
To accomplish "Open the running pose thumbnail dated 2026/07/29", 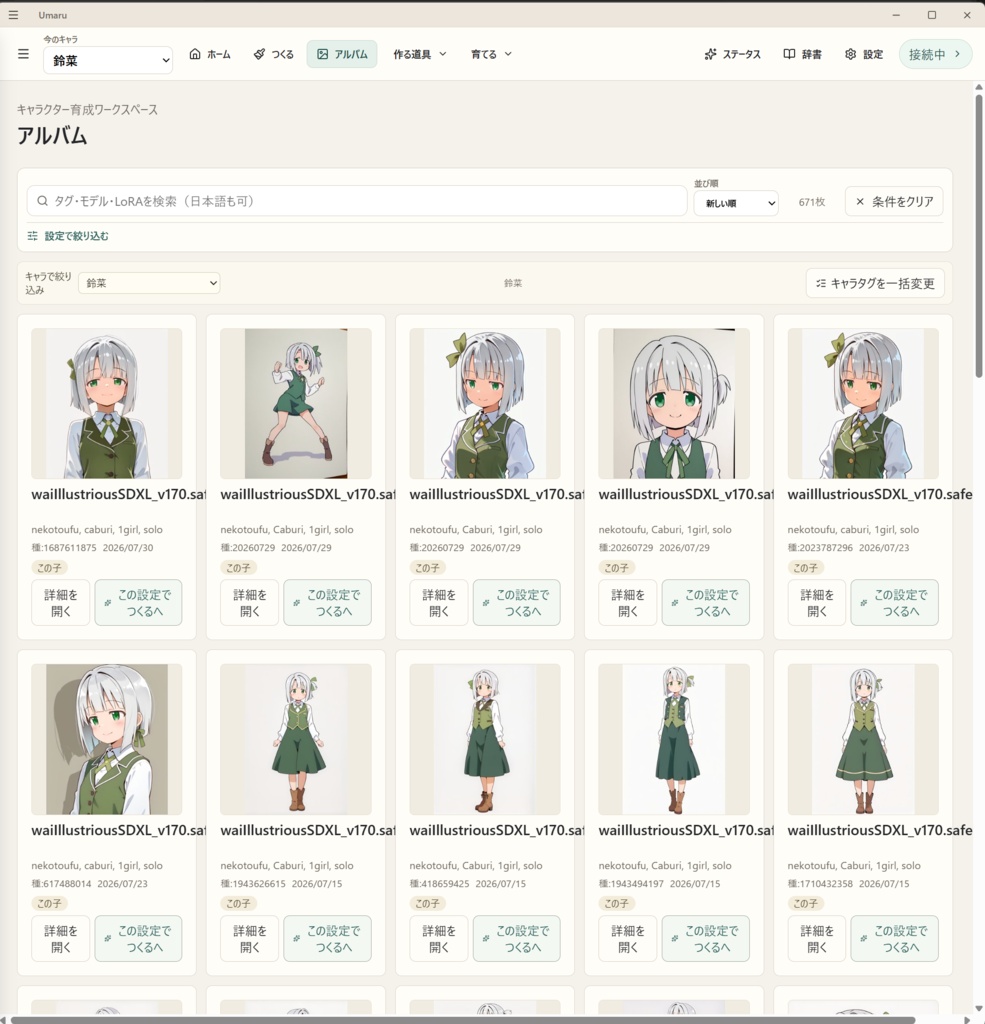I will [x=296, y=404].
